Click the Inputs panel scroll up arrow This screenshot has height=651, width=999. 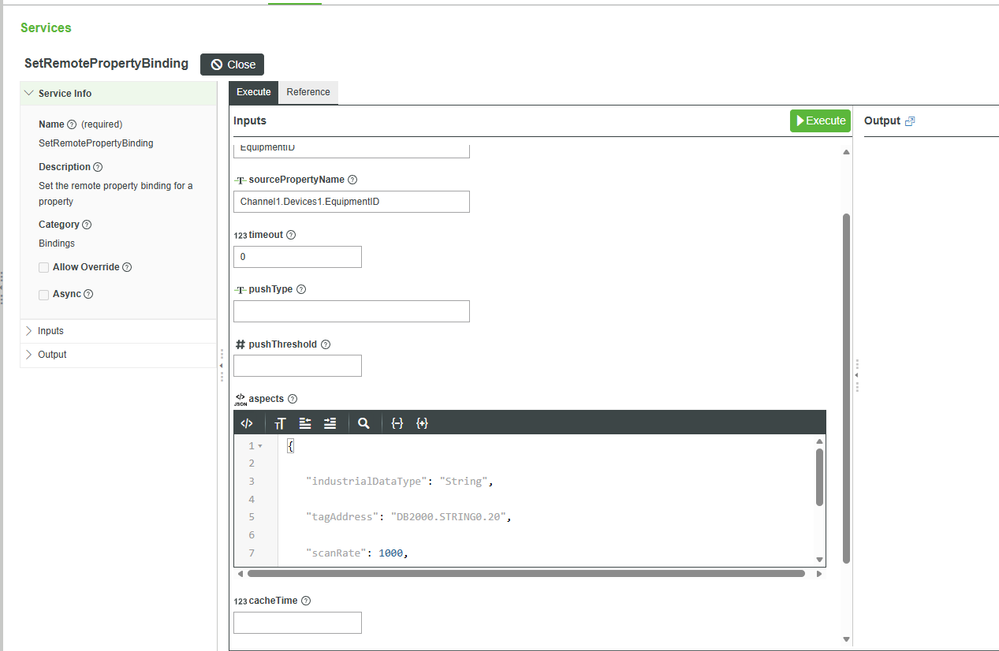(846, 152)
